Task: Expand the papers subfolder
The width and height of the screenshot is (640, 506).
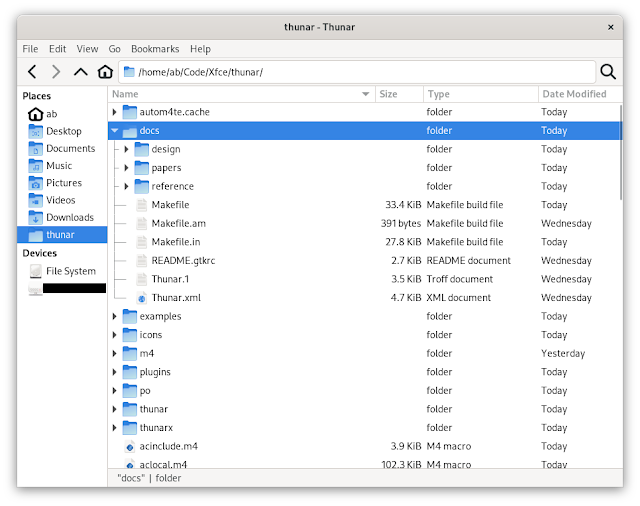Action: [127, 168]
